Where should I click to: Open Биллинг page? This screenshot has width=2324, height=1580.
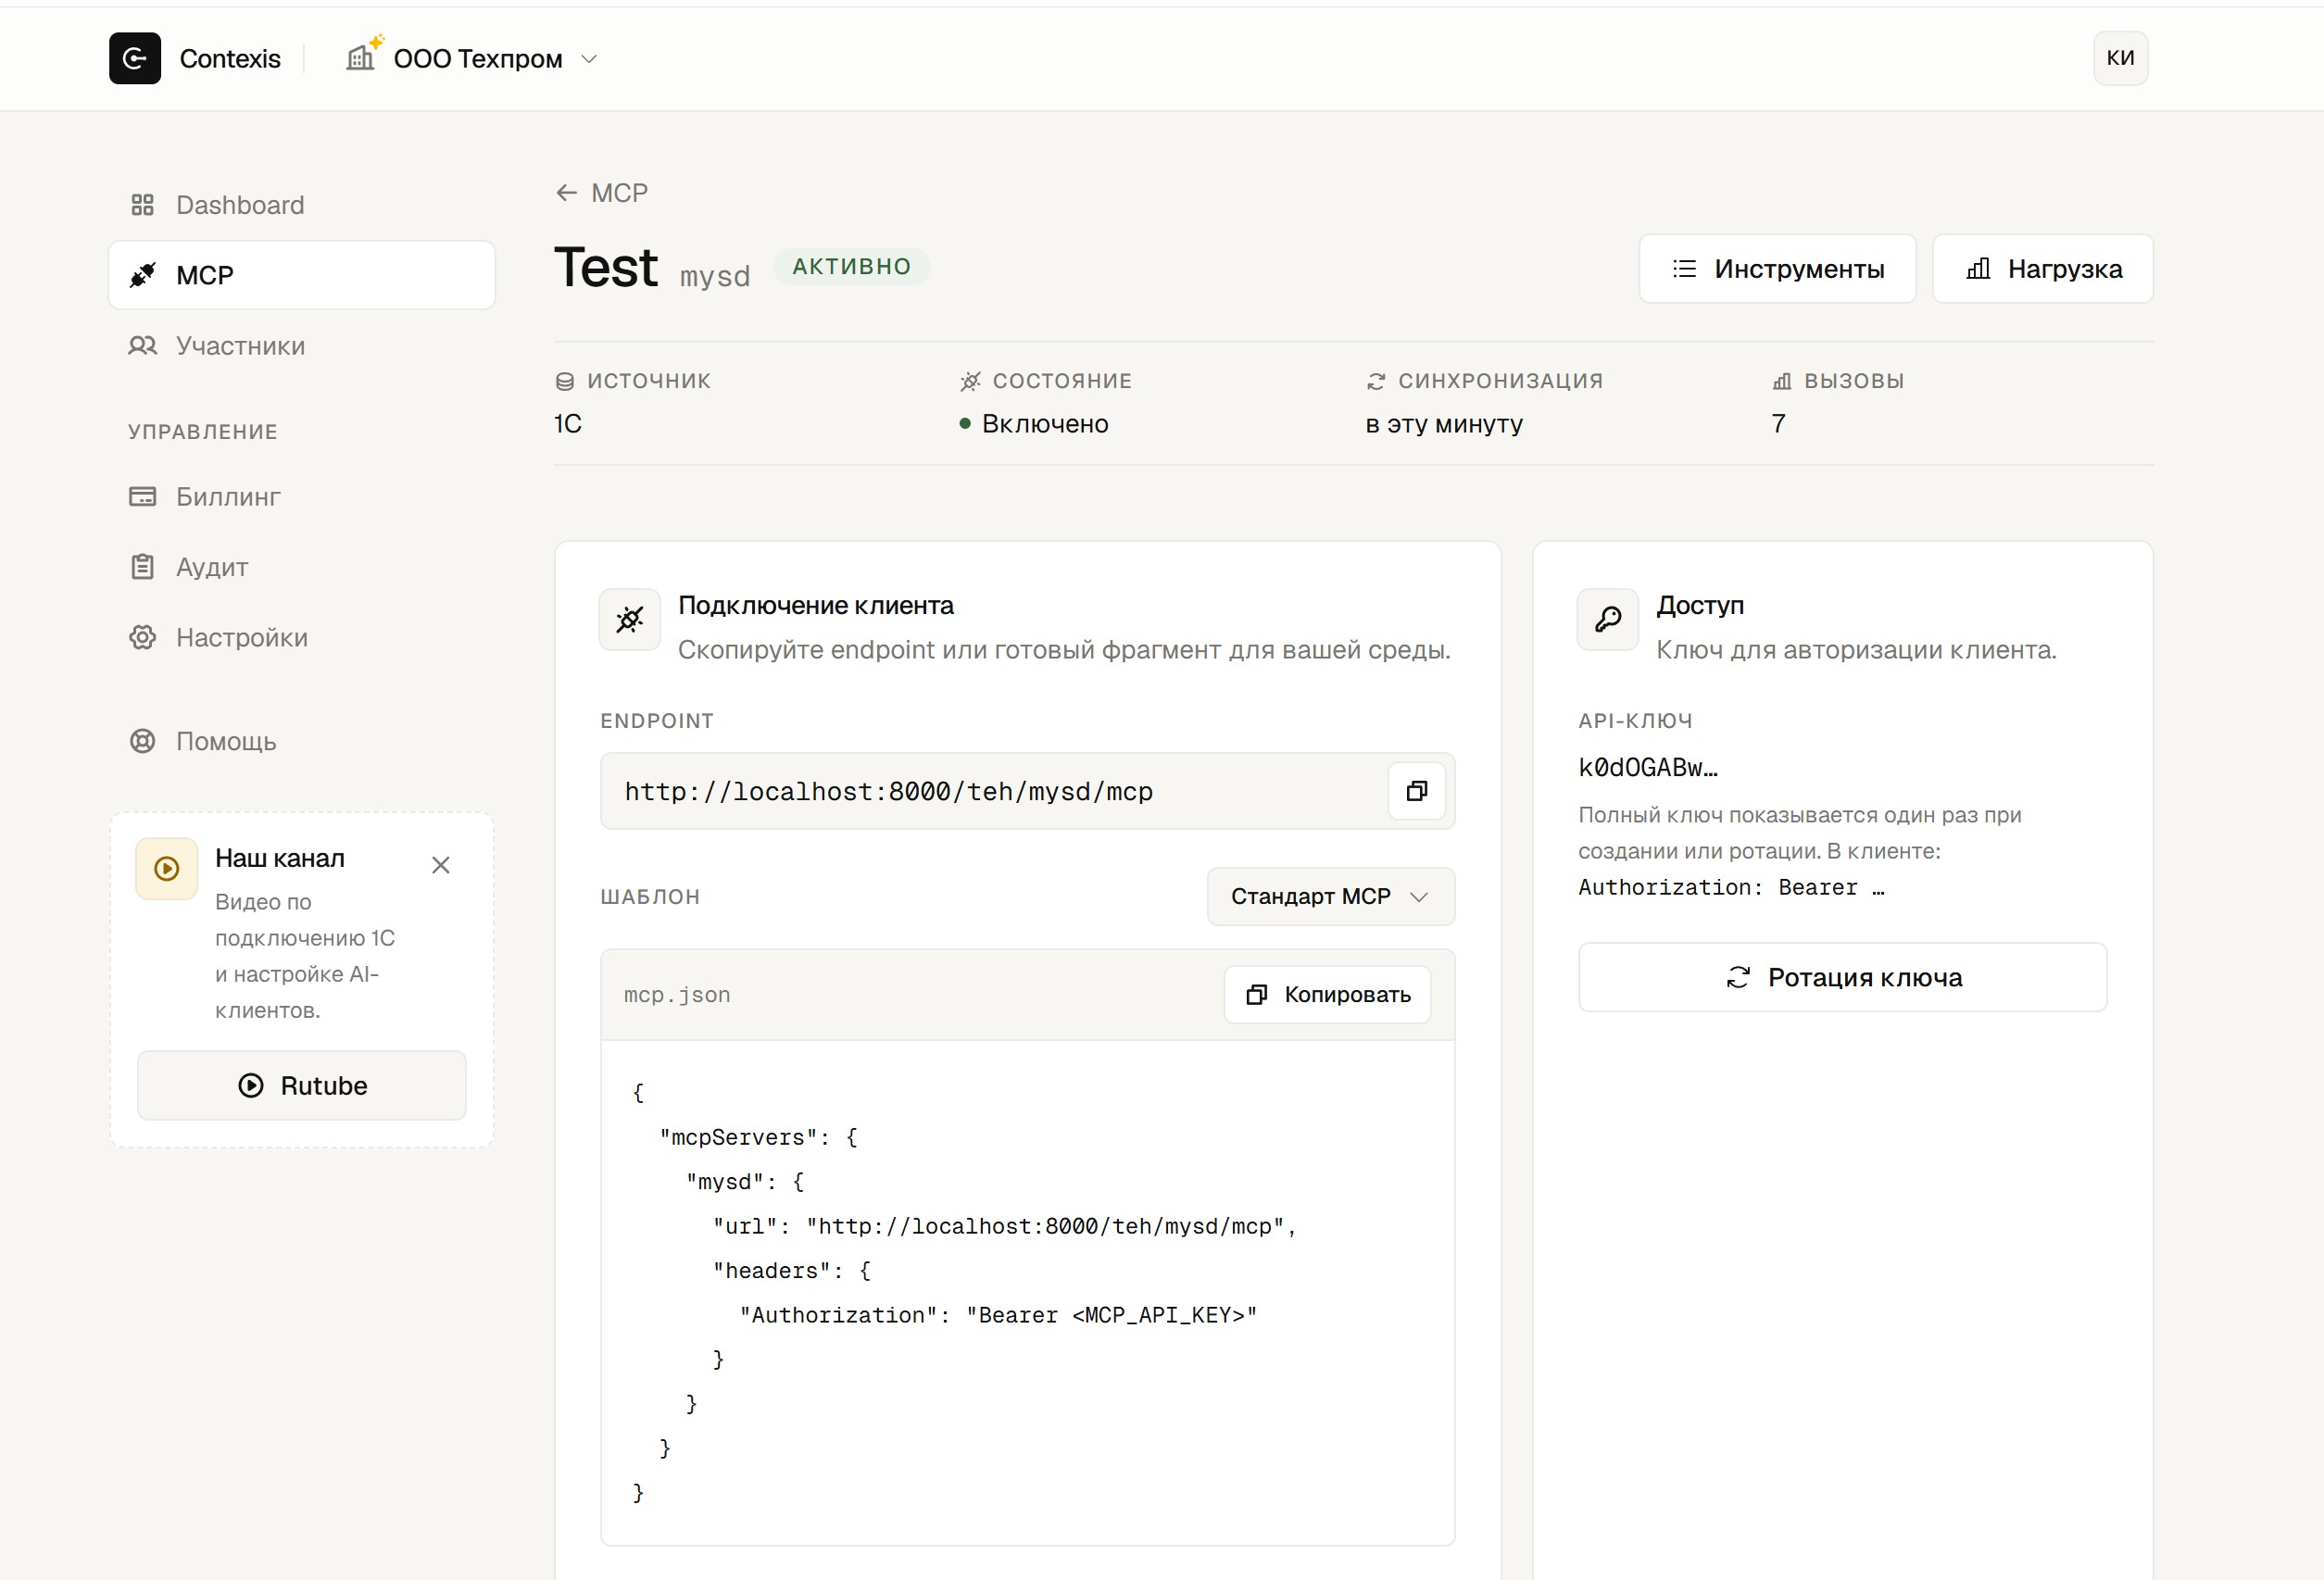tap(301, 497)
